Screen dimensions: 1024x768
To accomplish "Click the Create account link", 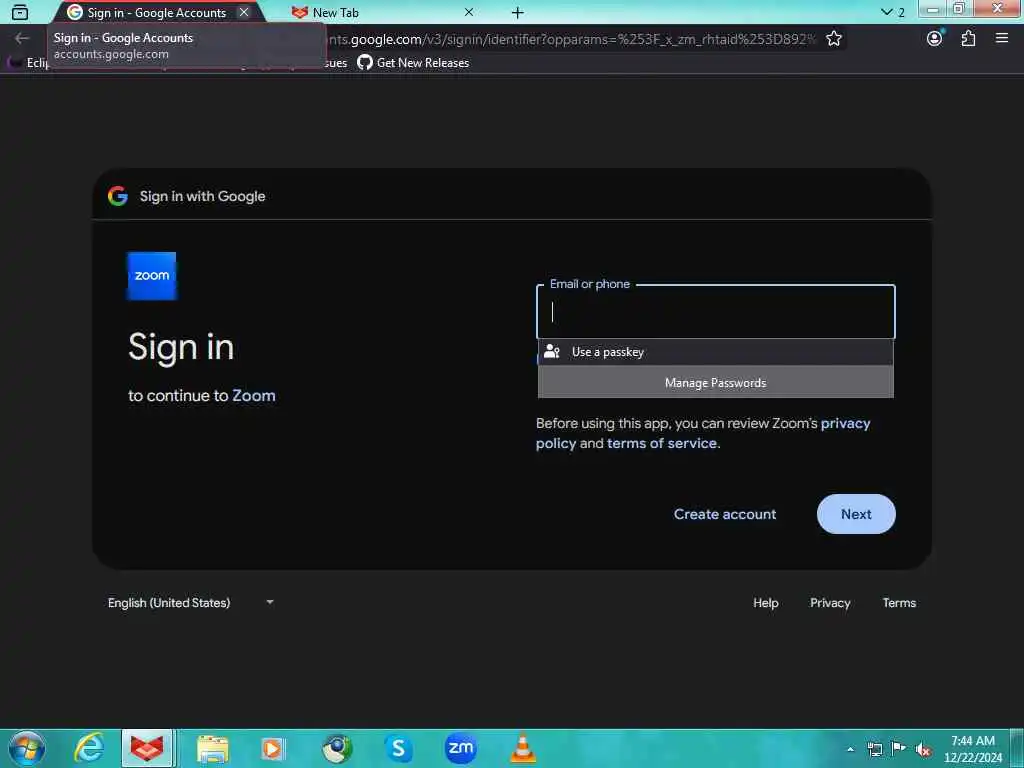I will [725, 514].
